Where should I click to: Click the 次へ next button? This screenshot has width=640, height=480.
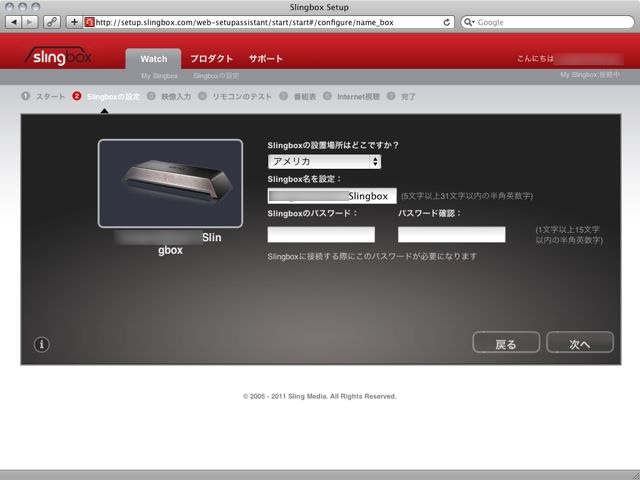coord(580,342)
